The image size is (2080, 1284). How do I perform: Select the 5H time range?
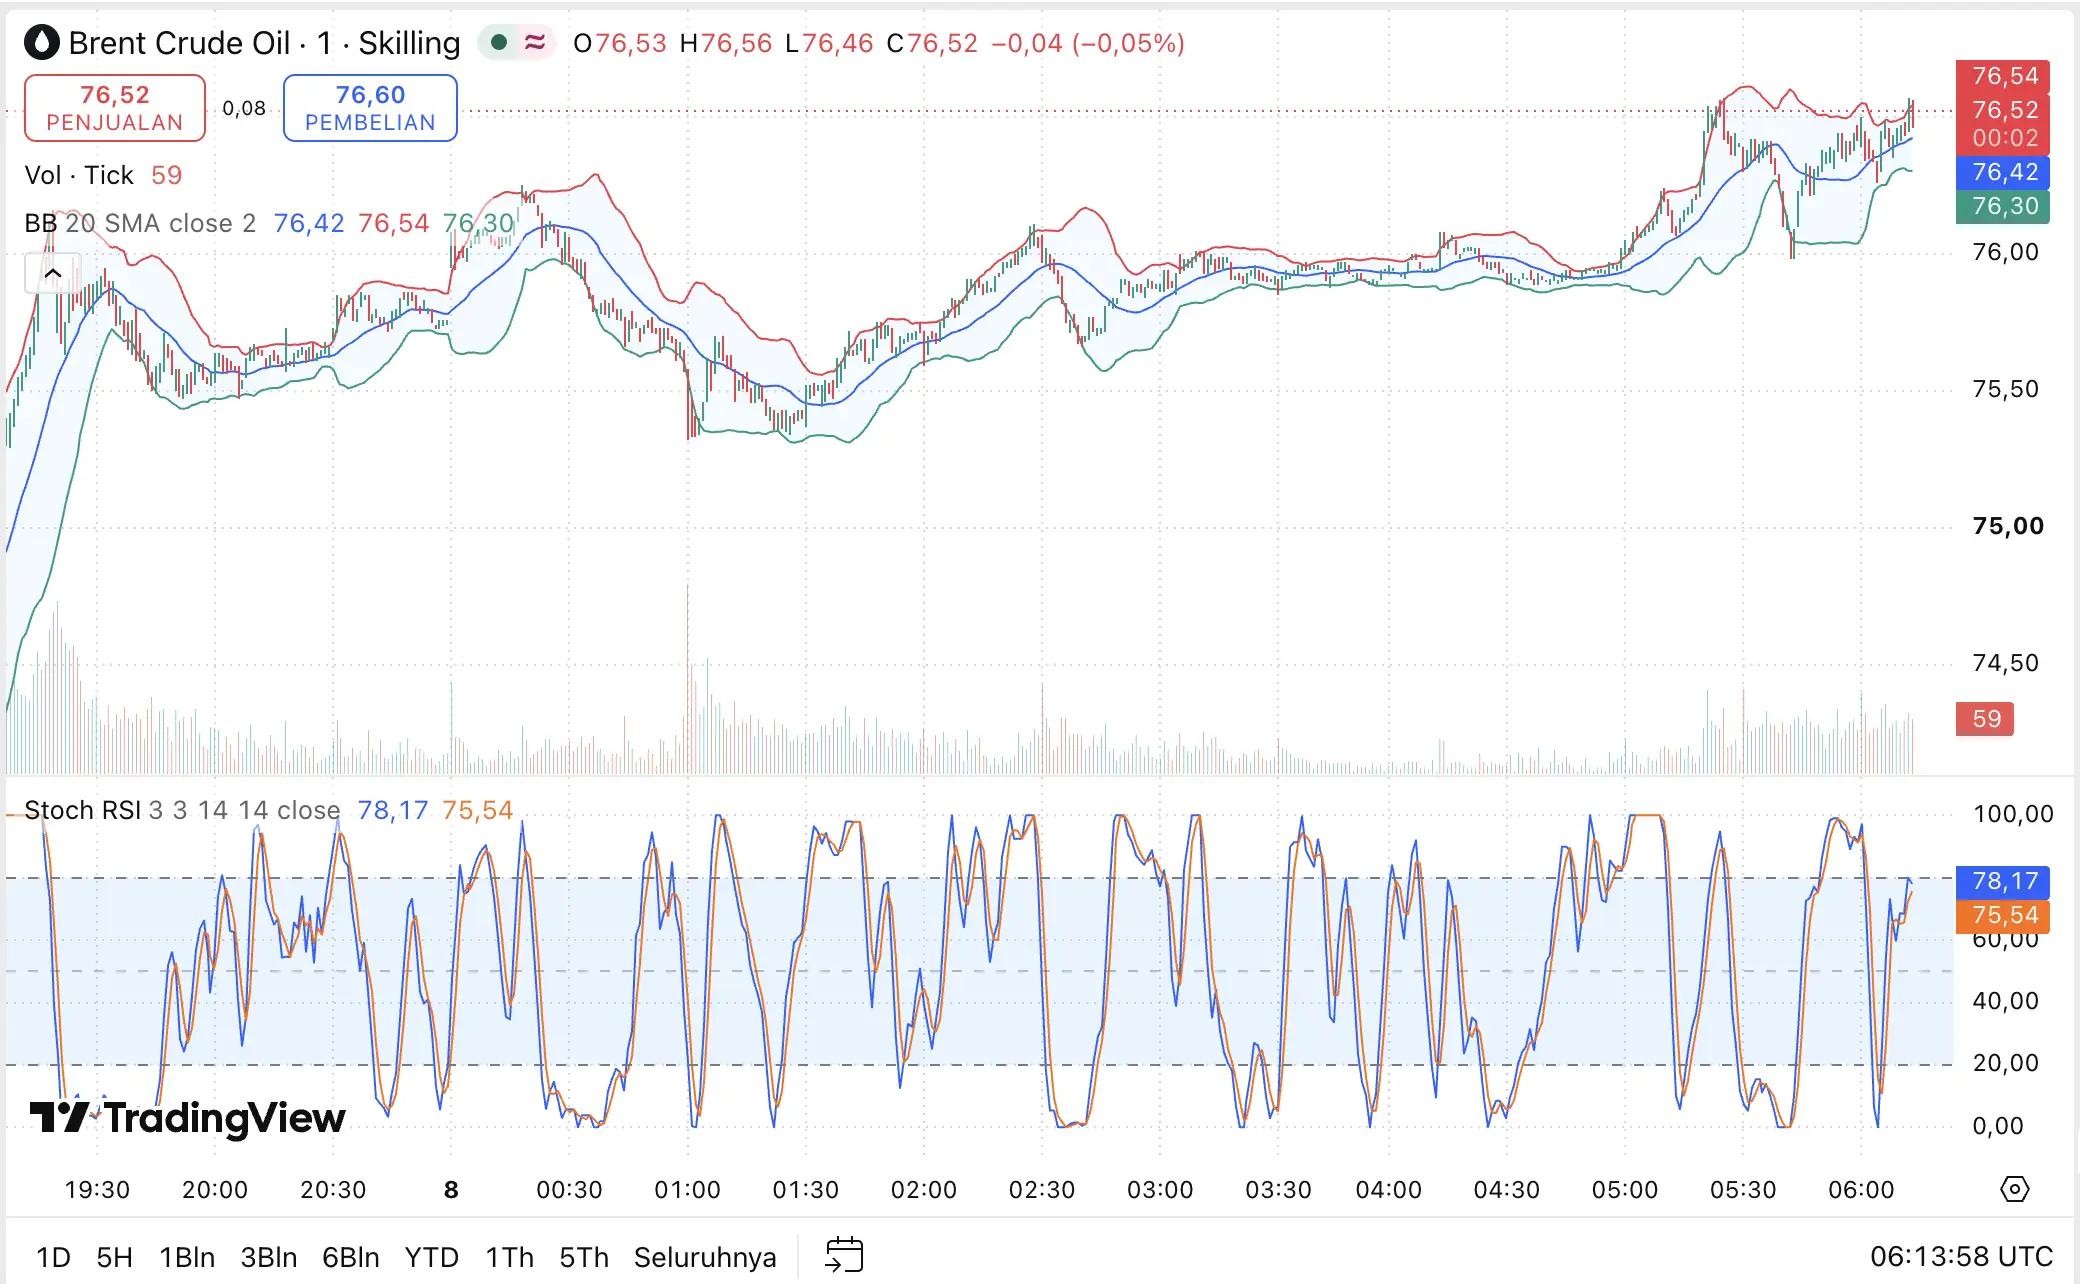pyautogui.click(x=114, y=1257)
